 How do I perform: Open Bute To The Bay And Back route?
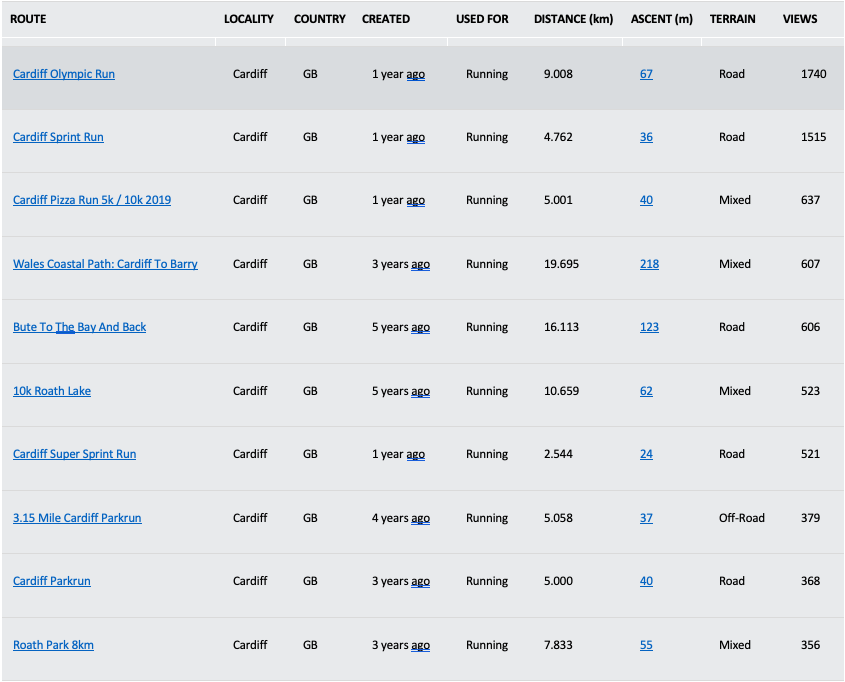tap(79, 327)
